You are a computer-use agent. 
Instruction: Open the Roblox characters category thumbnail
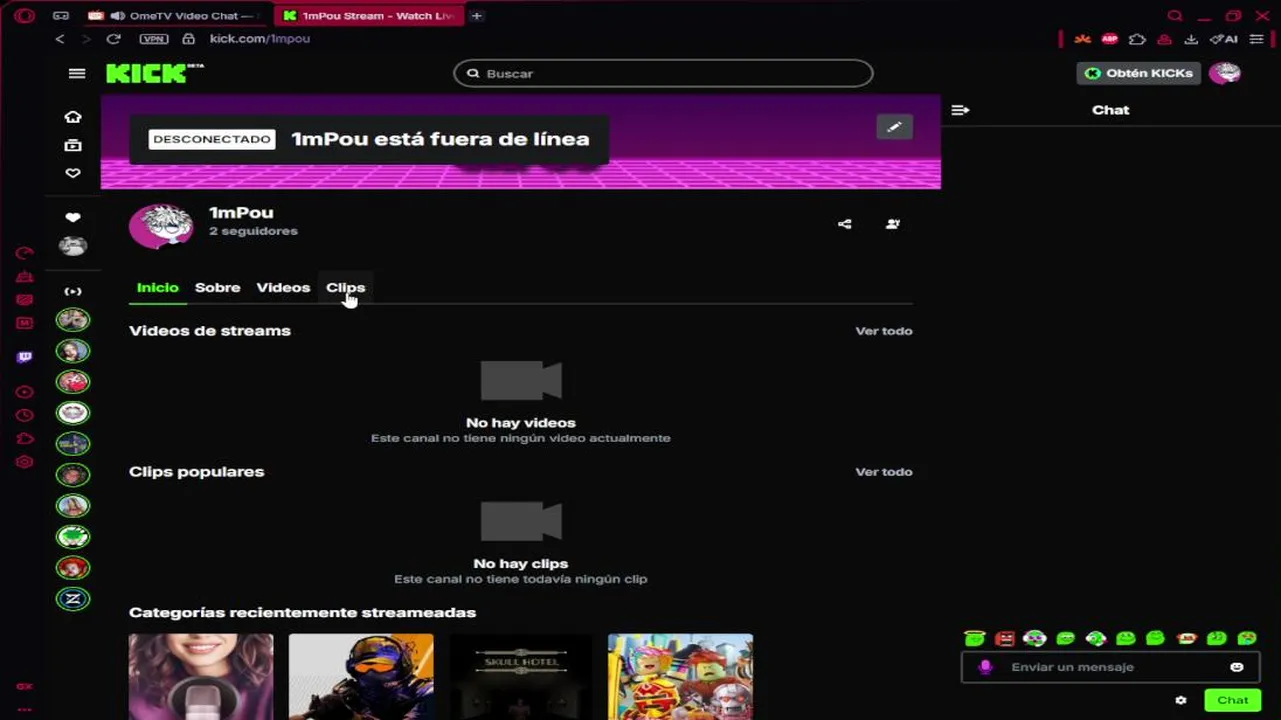681,676
